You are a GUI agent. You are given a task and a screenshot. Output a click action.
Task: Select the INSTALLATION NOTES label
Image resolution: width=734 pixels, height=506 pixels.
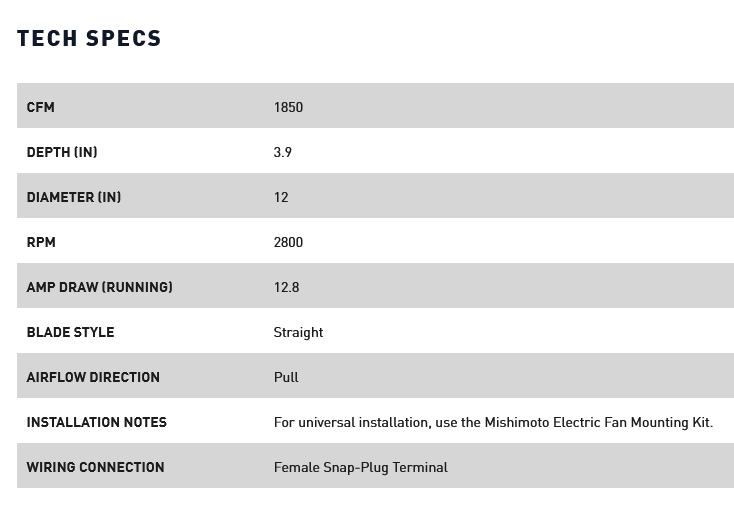click(96, 422)
